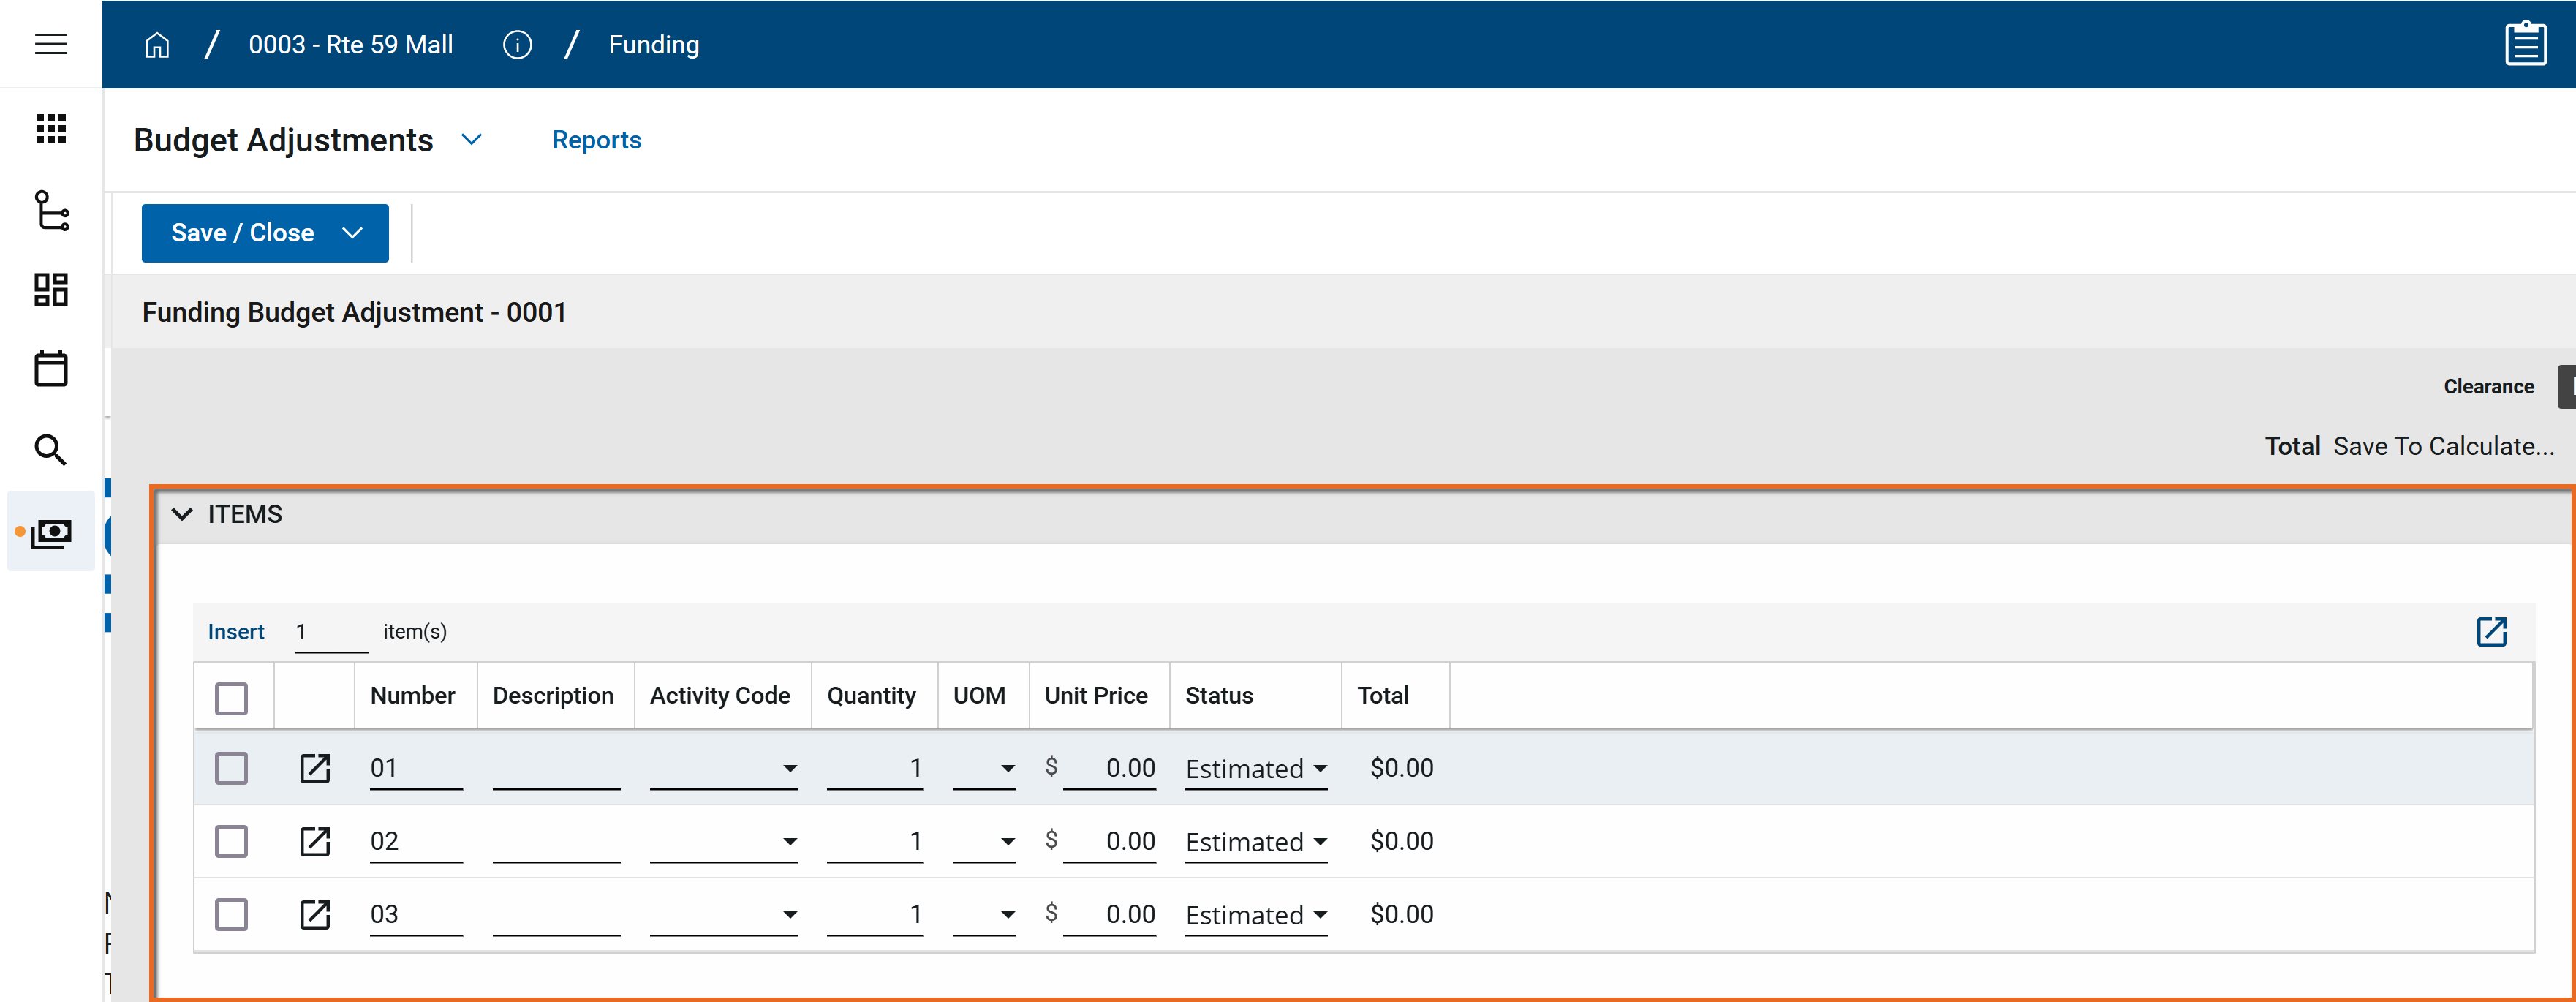
Task: Check the select-all items checkbox
Action: (x=231, y=697)
